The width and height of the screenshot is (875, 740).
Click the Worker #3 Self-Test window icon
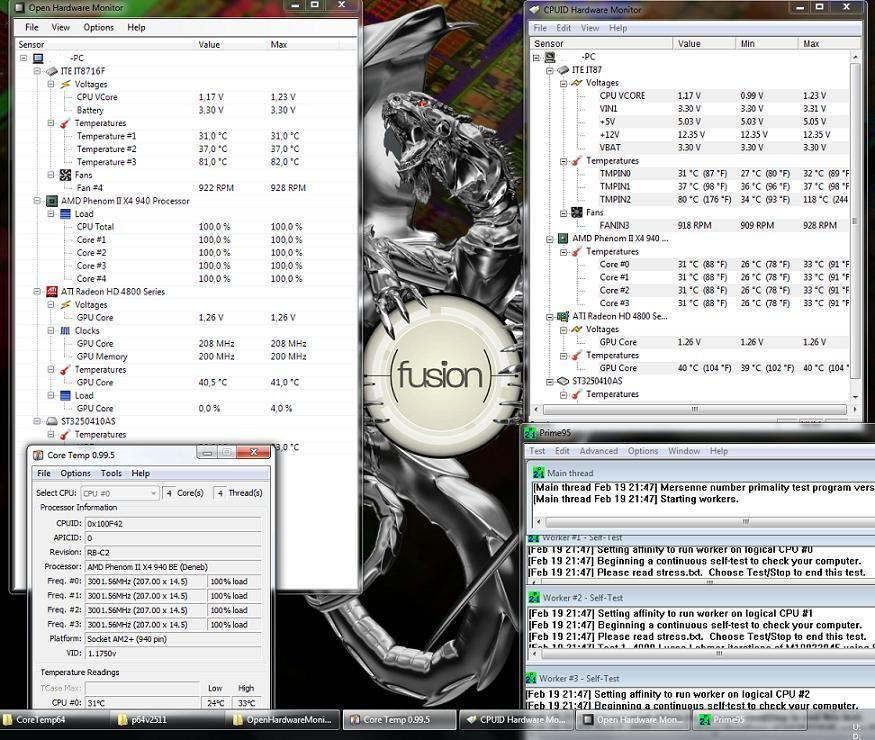[x=531, y=679]
